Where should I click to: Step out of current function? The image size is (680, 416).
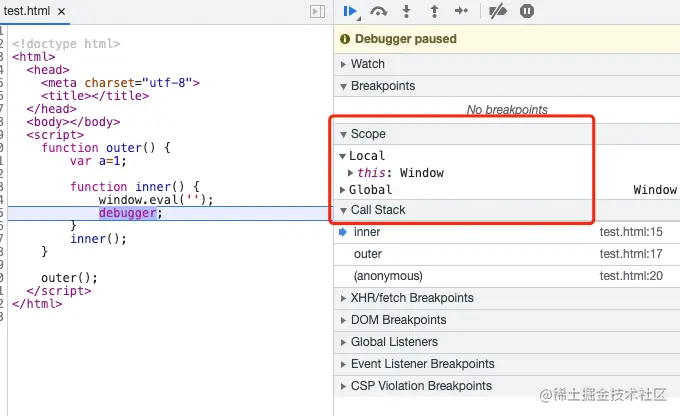(434, 11)
